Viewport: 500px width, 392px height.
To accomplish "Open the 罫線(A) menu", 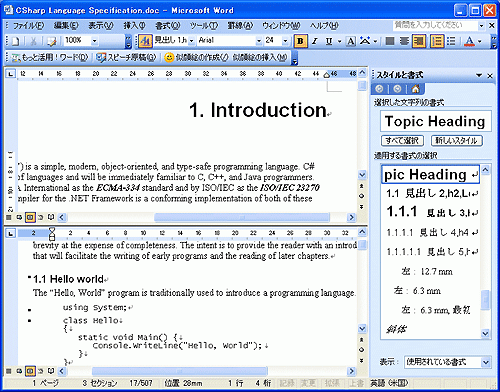I will coord(240,25).
